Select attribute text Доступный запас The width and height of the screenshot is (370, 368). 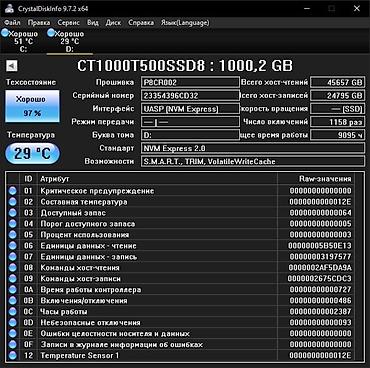pos(73,213)
